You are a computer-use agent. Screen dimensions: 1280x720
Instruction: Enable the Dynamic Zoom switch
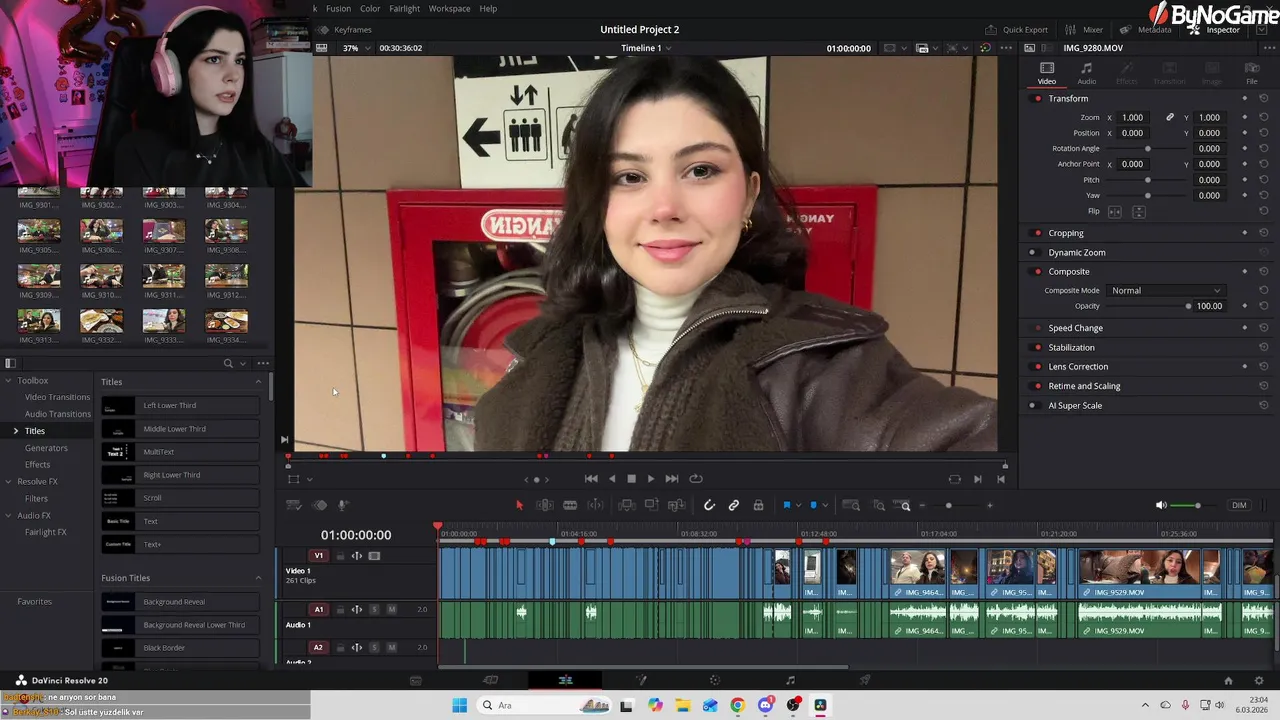point(1033,252)
